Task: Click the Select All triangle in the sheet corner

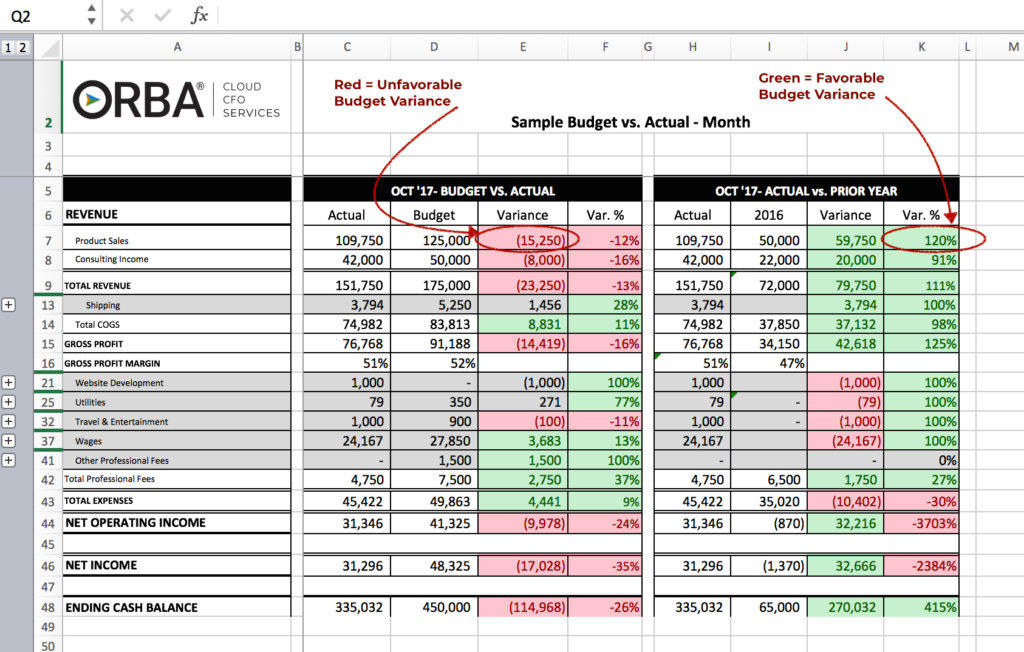Action: tap(53, 46)
